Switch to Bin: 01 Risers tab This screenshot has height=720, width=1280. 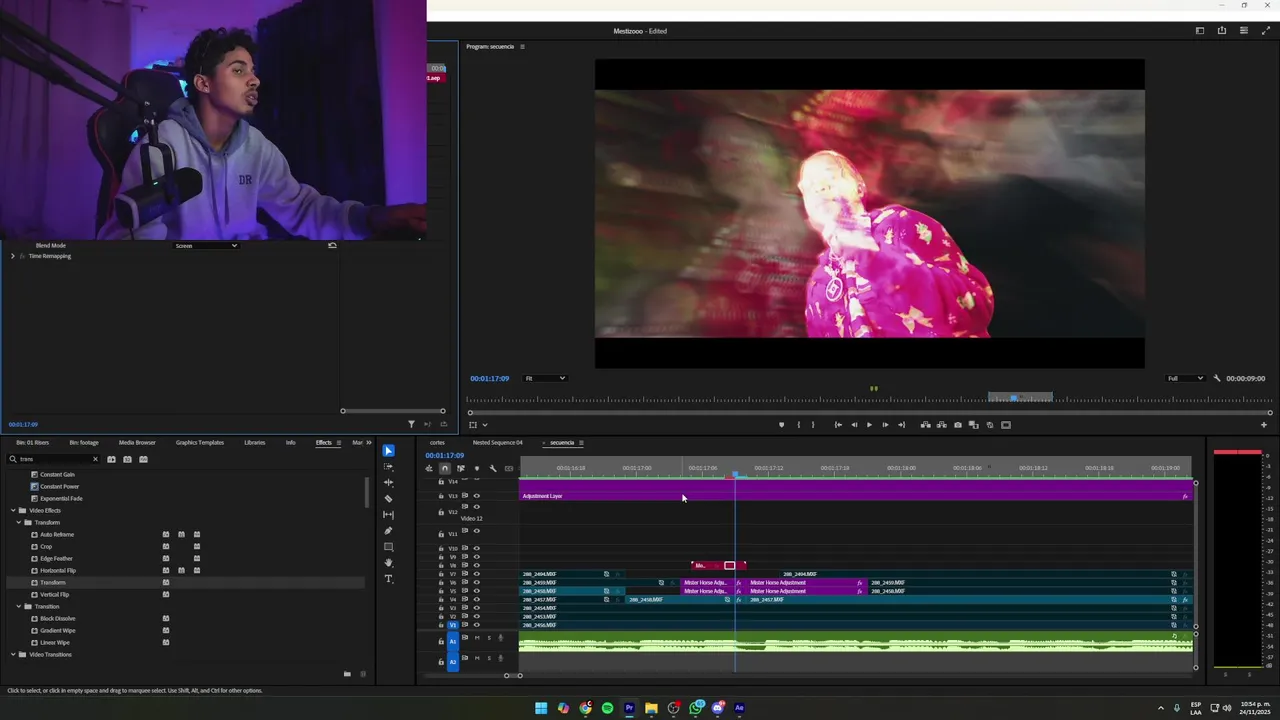click(x=32, y=442)
